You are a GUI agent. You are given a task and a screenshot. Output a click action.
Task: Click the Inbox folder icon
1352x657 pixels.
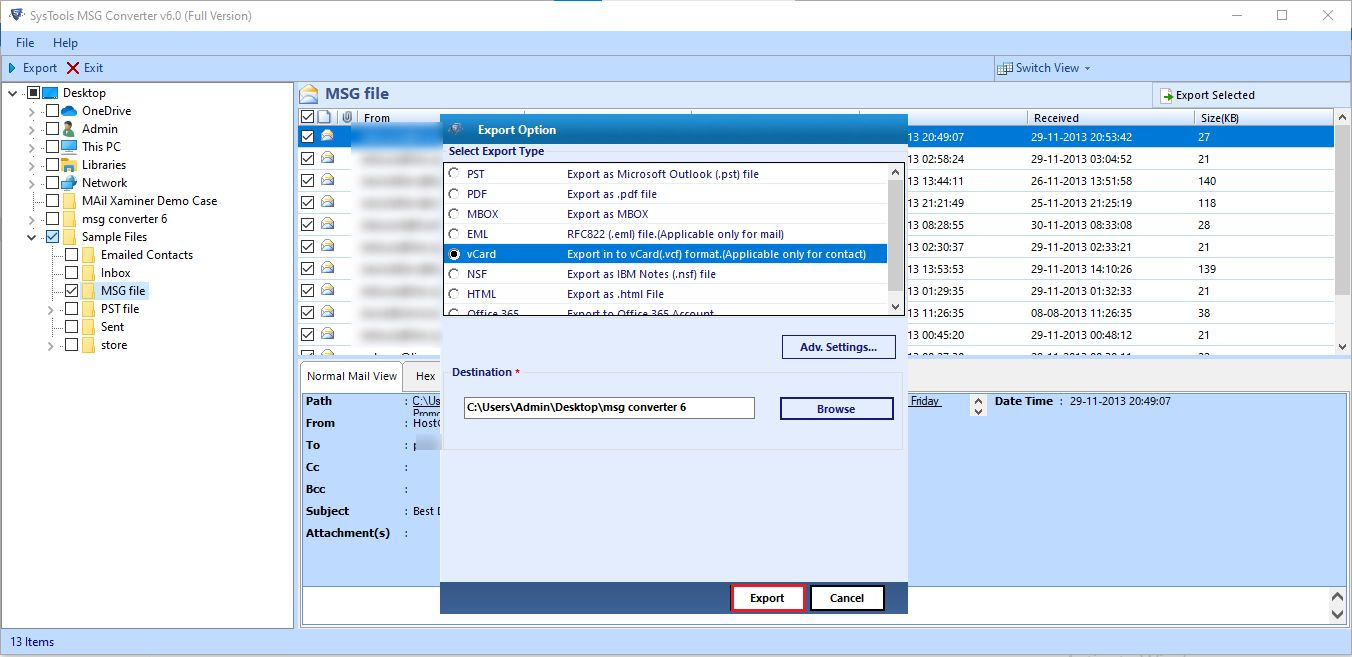[x=88, y=273]
